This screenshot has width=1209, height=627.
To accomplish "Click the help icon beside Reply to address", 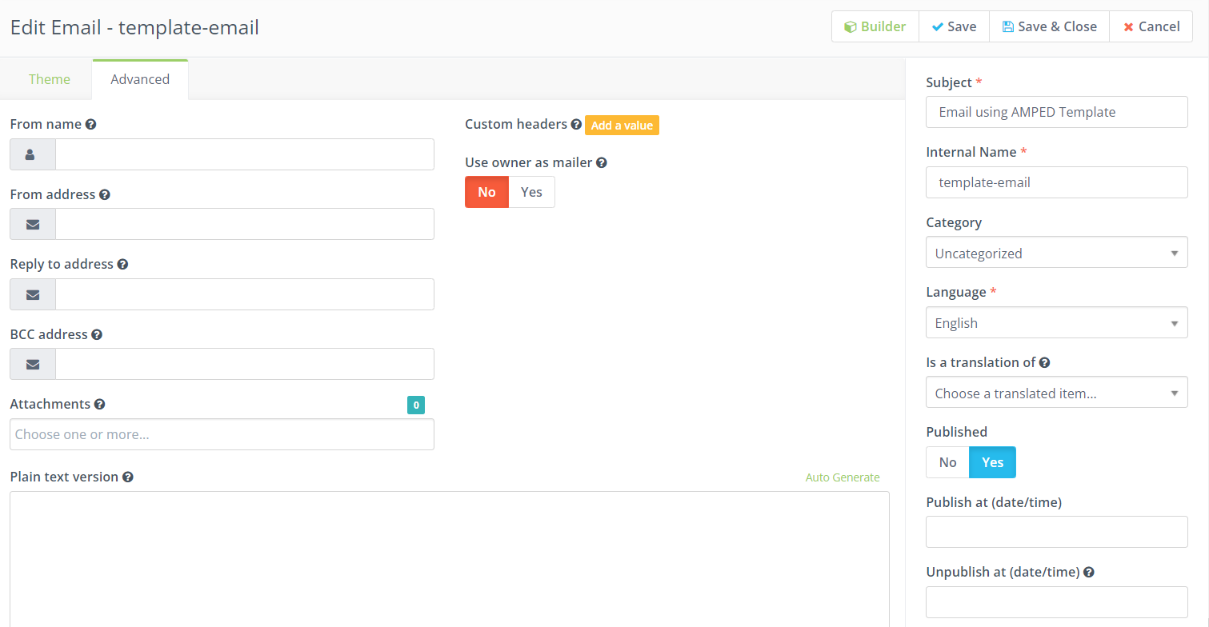I will [123, 265].
